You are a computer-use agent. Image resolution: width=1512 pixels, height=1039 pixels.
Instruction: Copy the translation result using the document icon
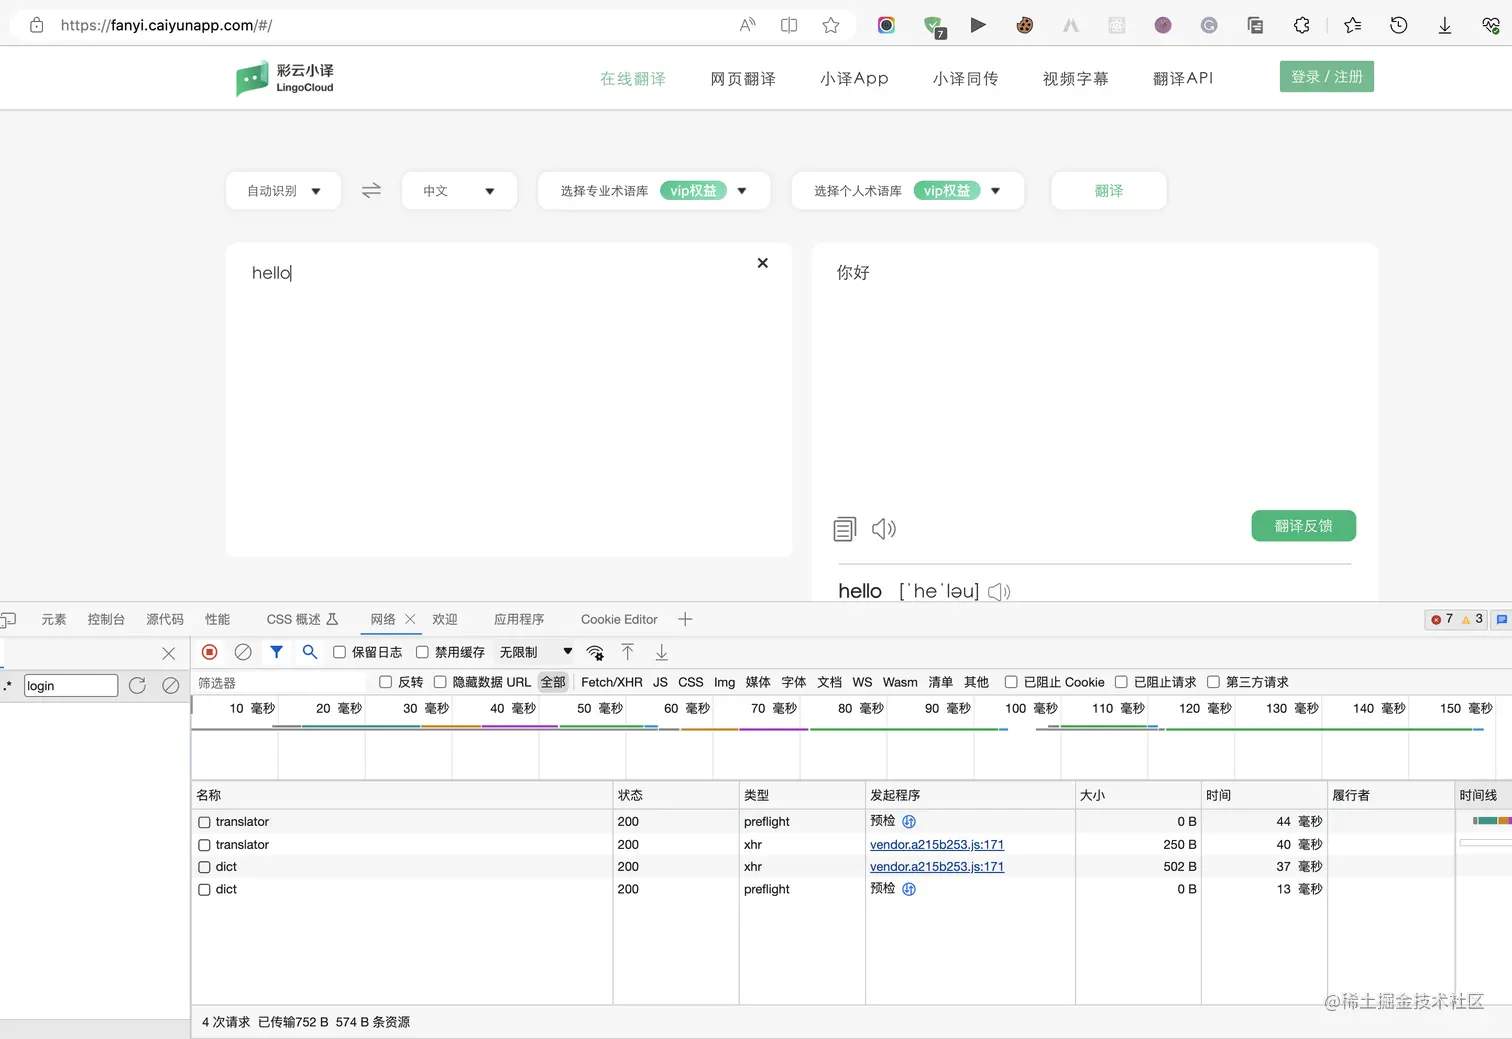pos(845,529)
